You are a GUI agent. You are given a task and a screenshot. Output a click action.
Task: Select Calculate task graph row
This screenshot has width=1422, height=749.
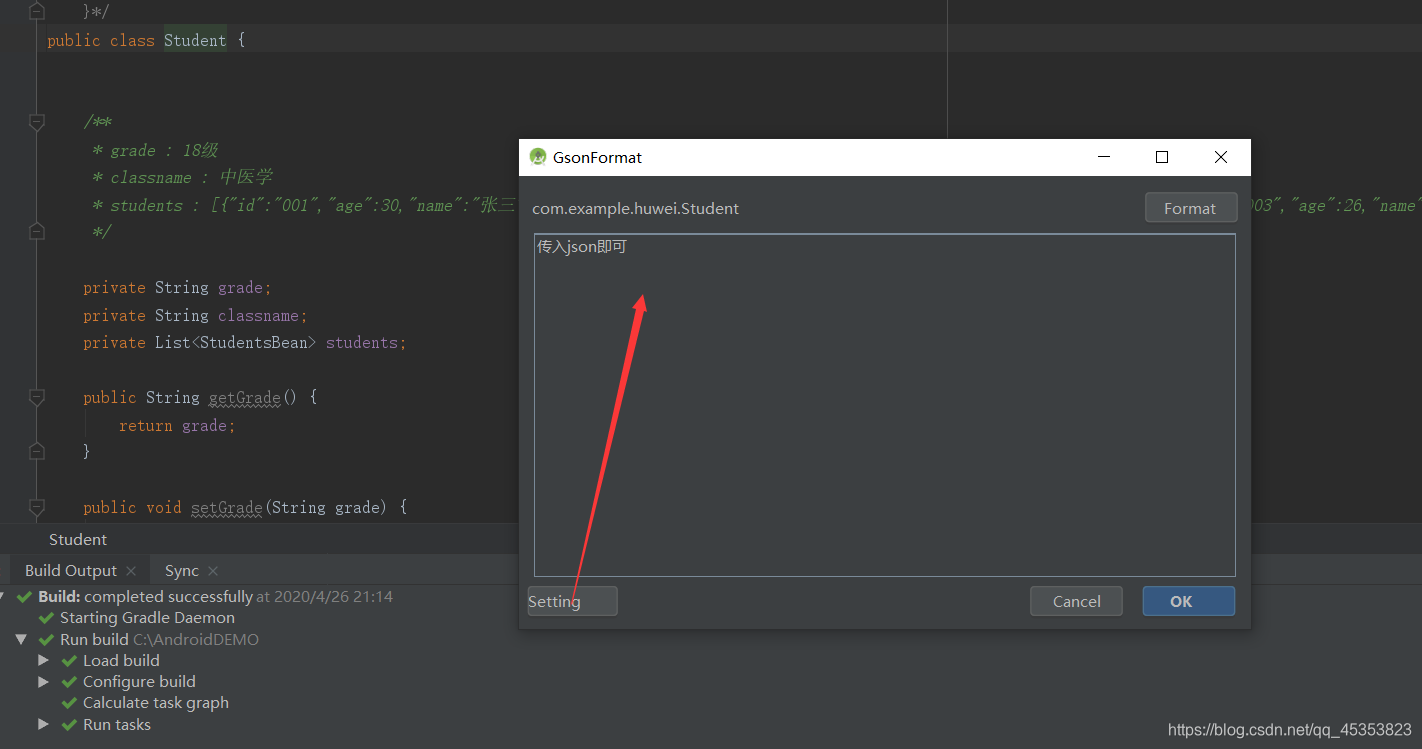point(155,703)
